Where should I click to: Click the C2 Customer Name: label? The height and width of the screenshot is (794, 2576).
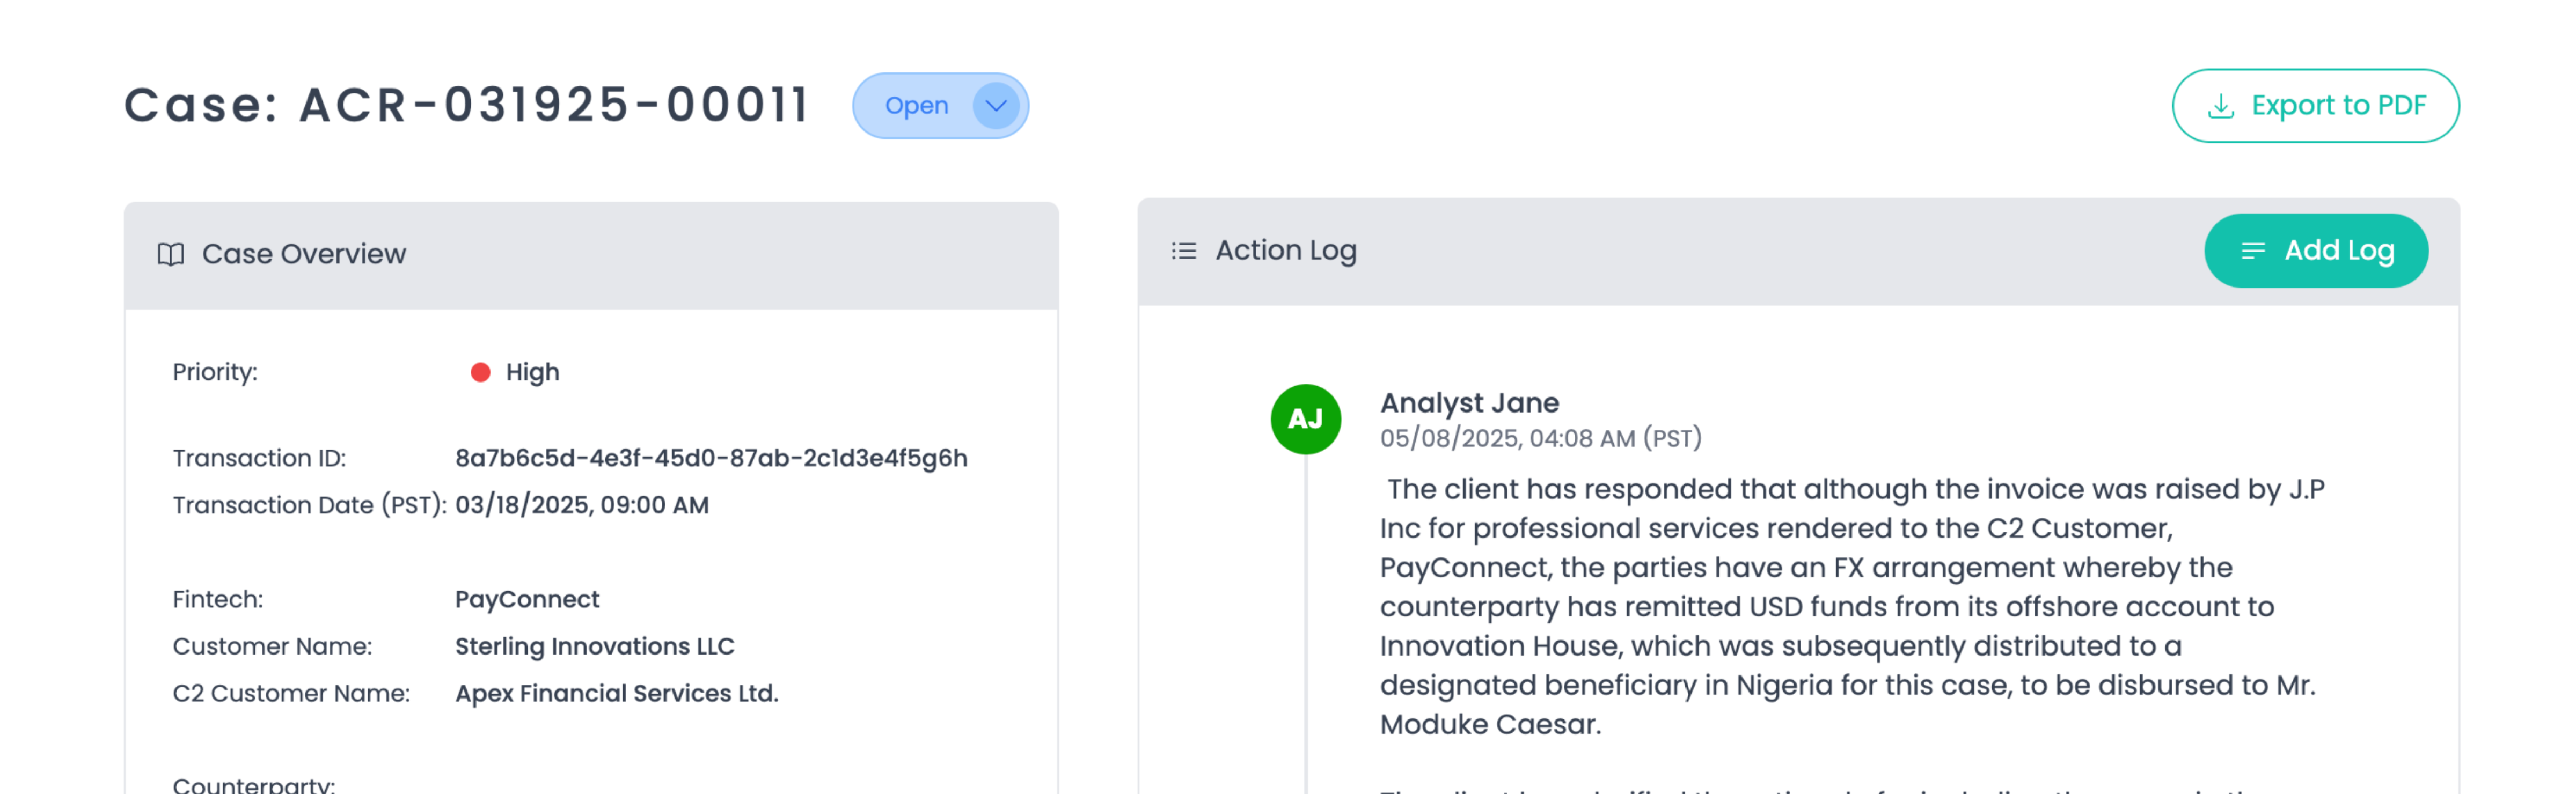coord(291,693)
